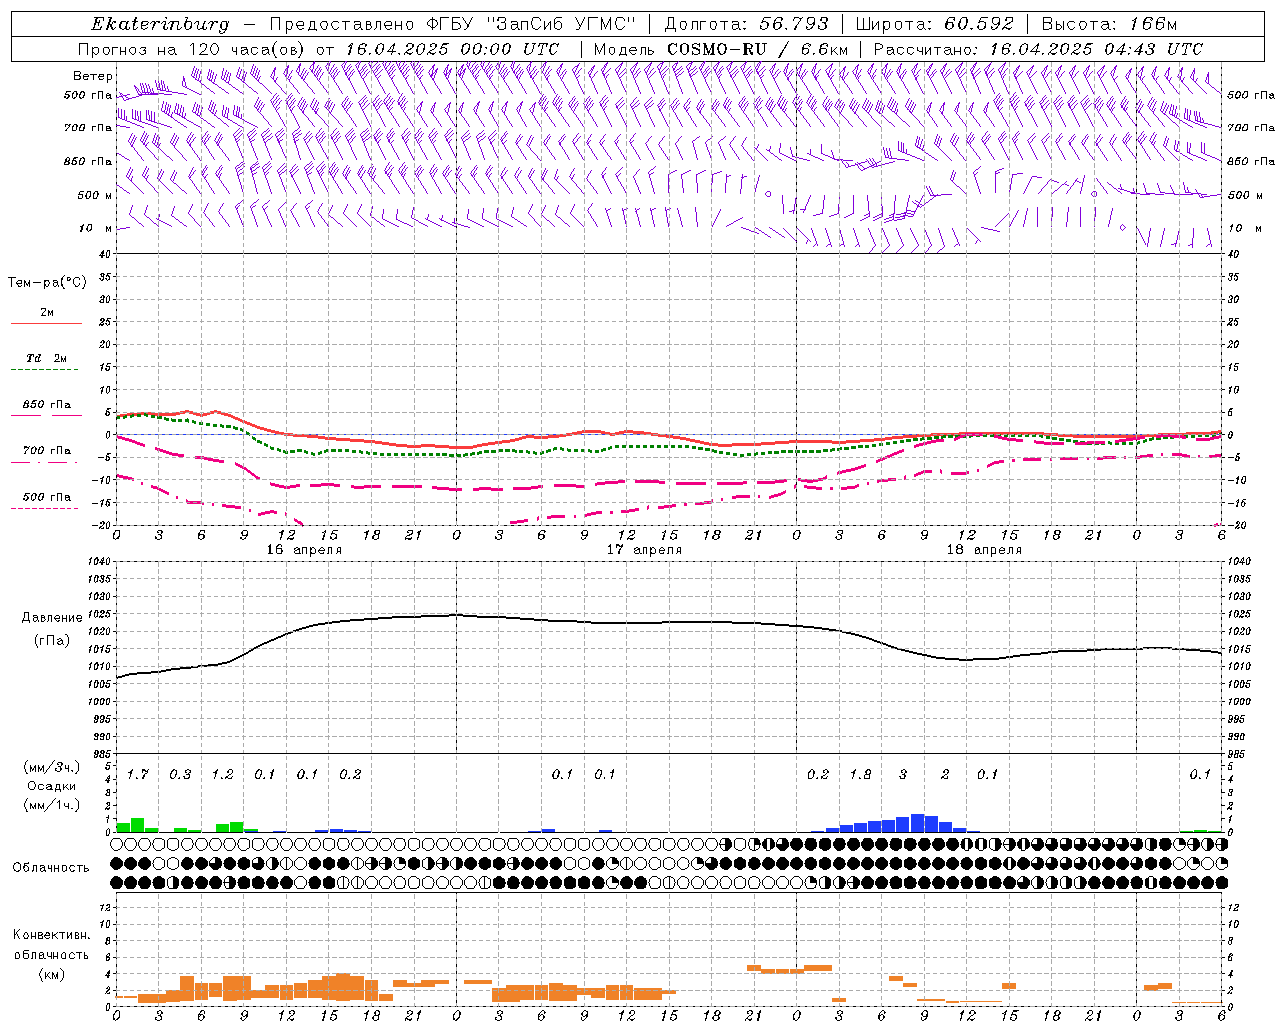
Task: Click the '10 м' label on right wind axis
Action: tap(1243, 228)
